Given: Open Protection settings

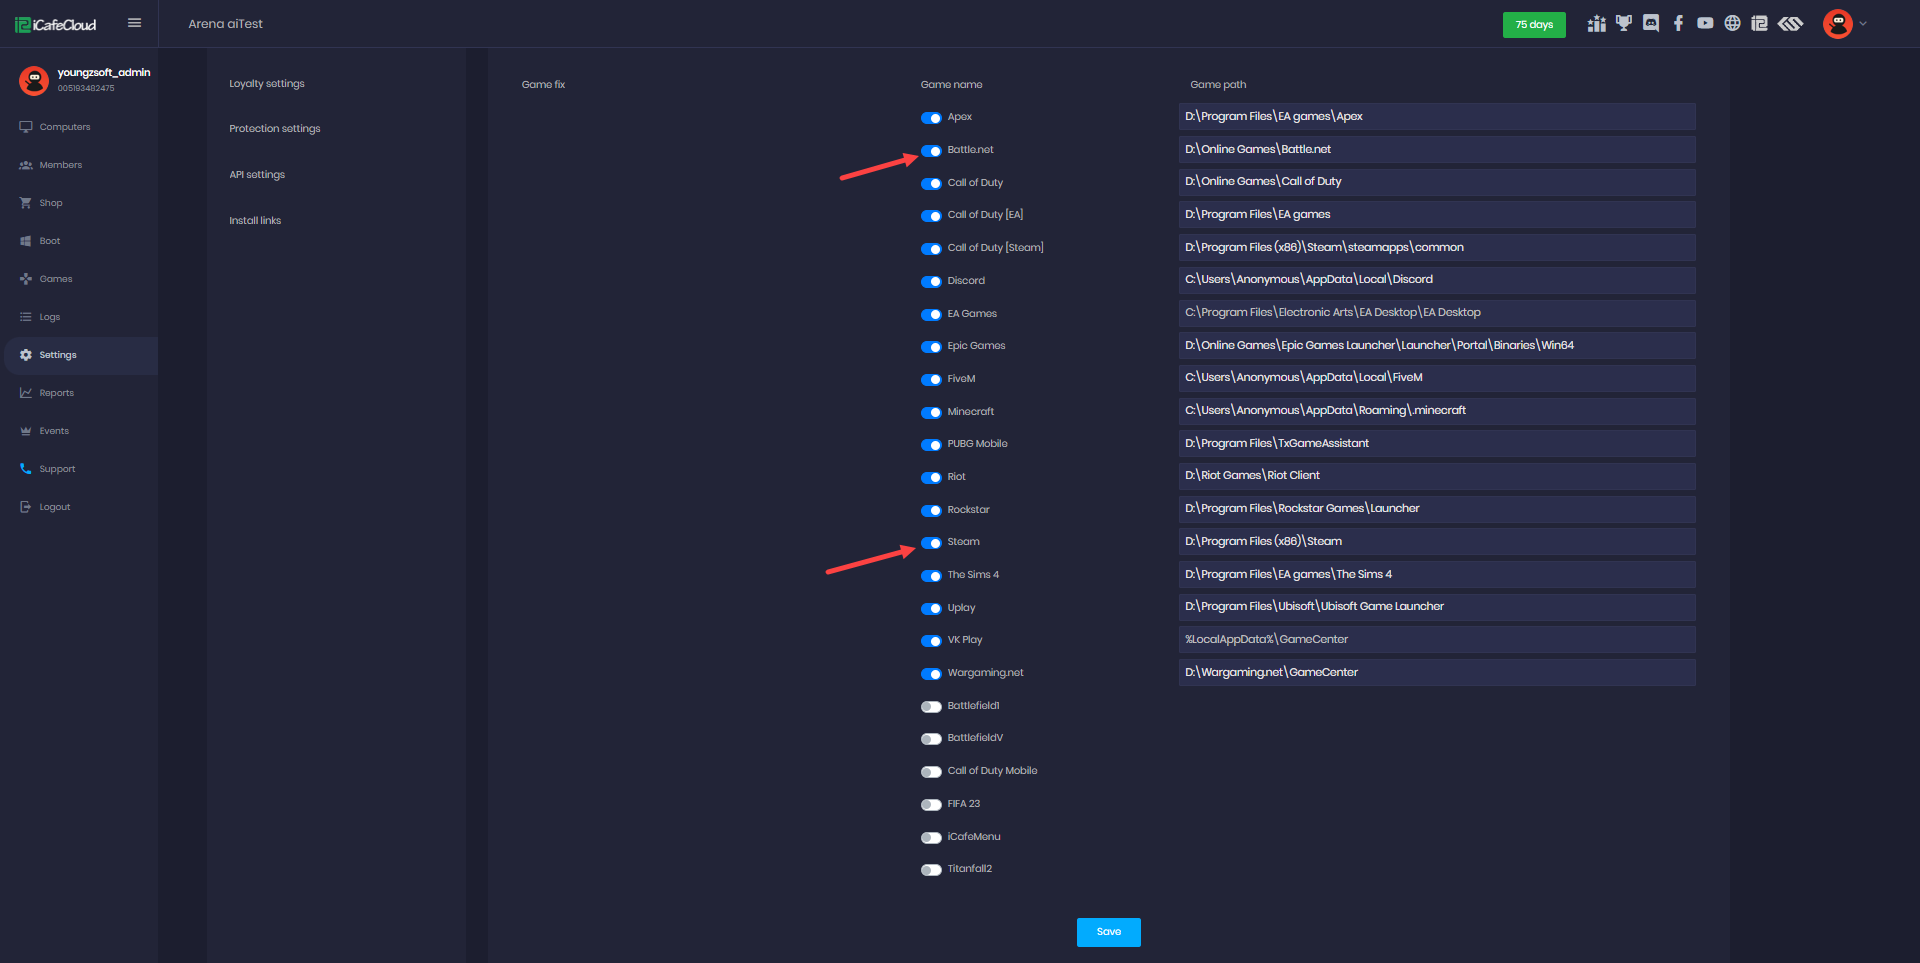Looking at the screenshot, I should 274,129.
